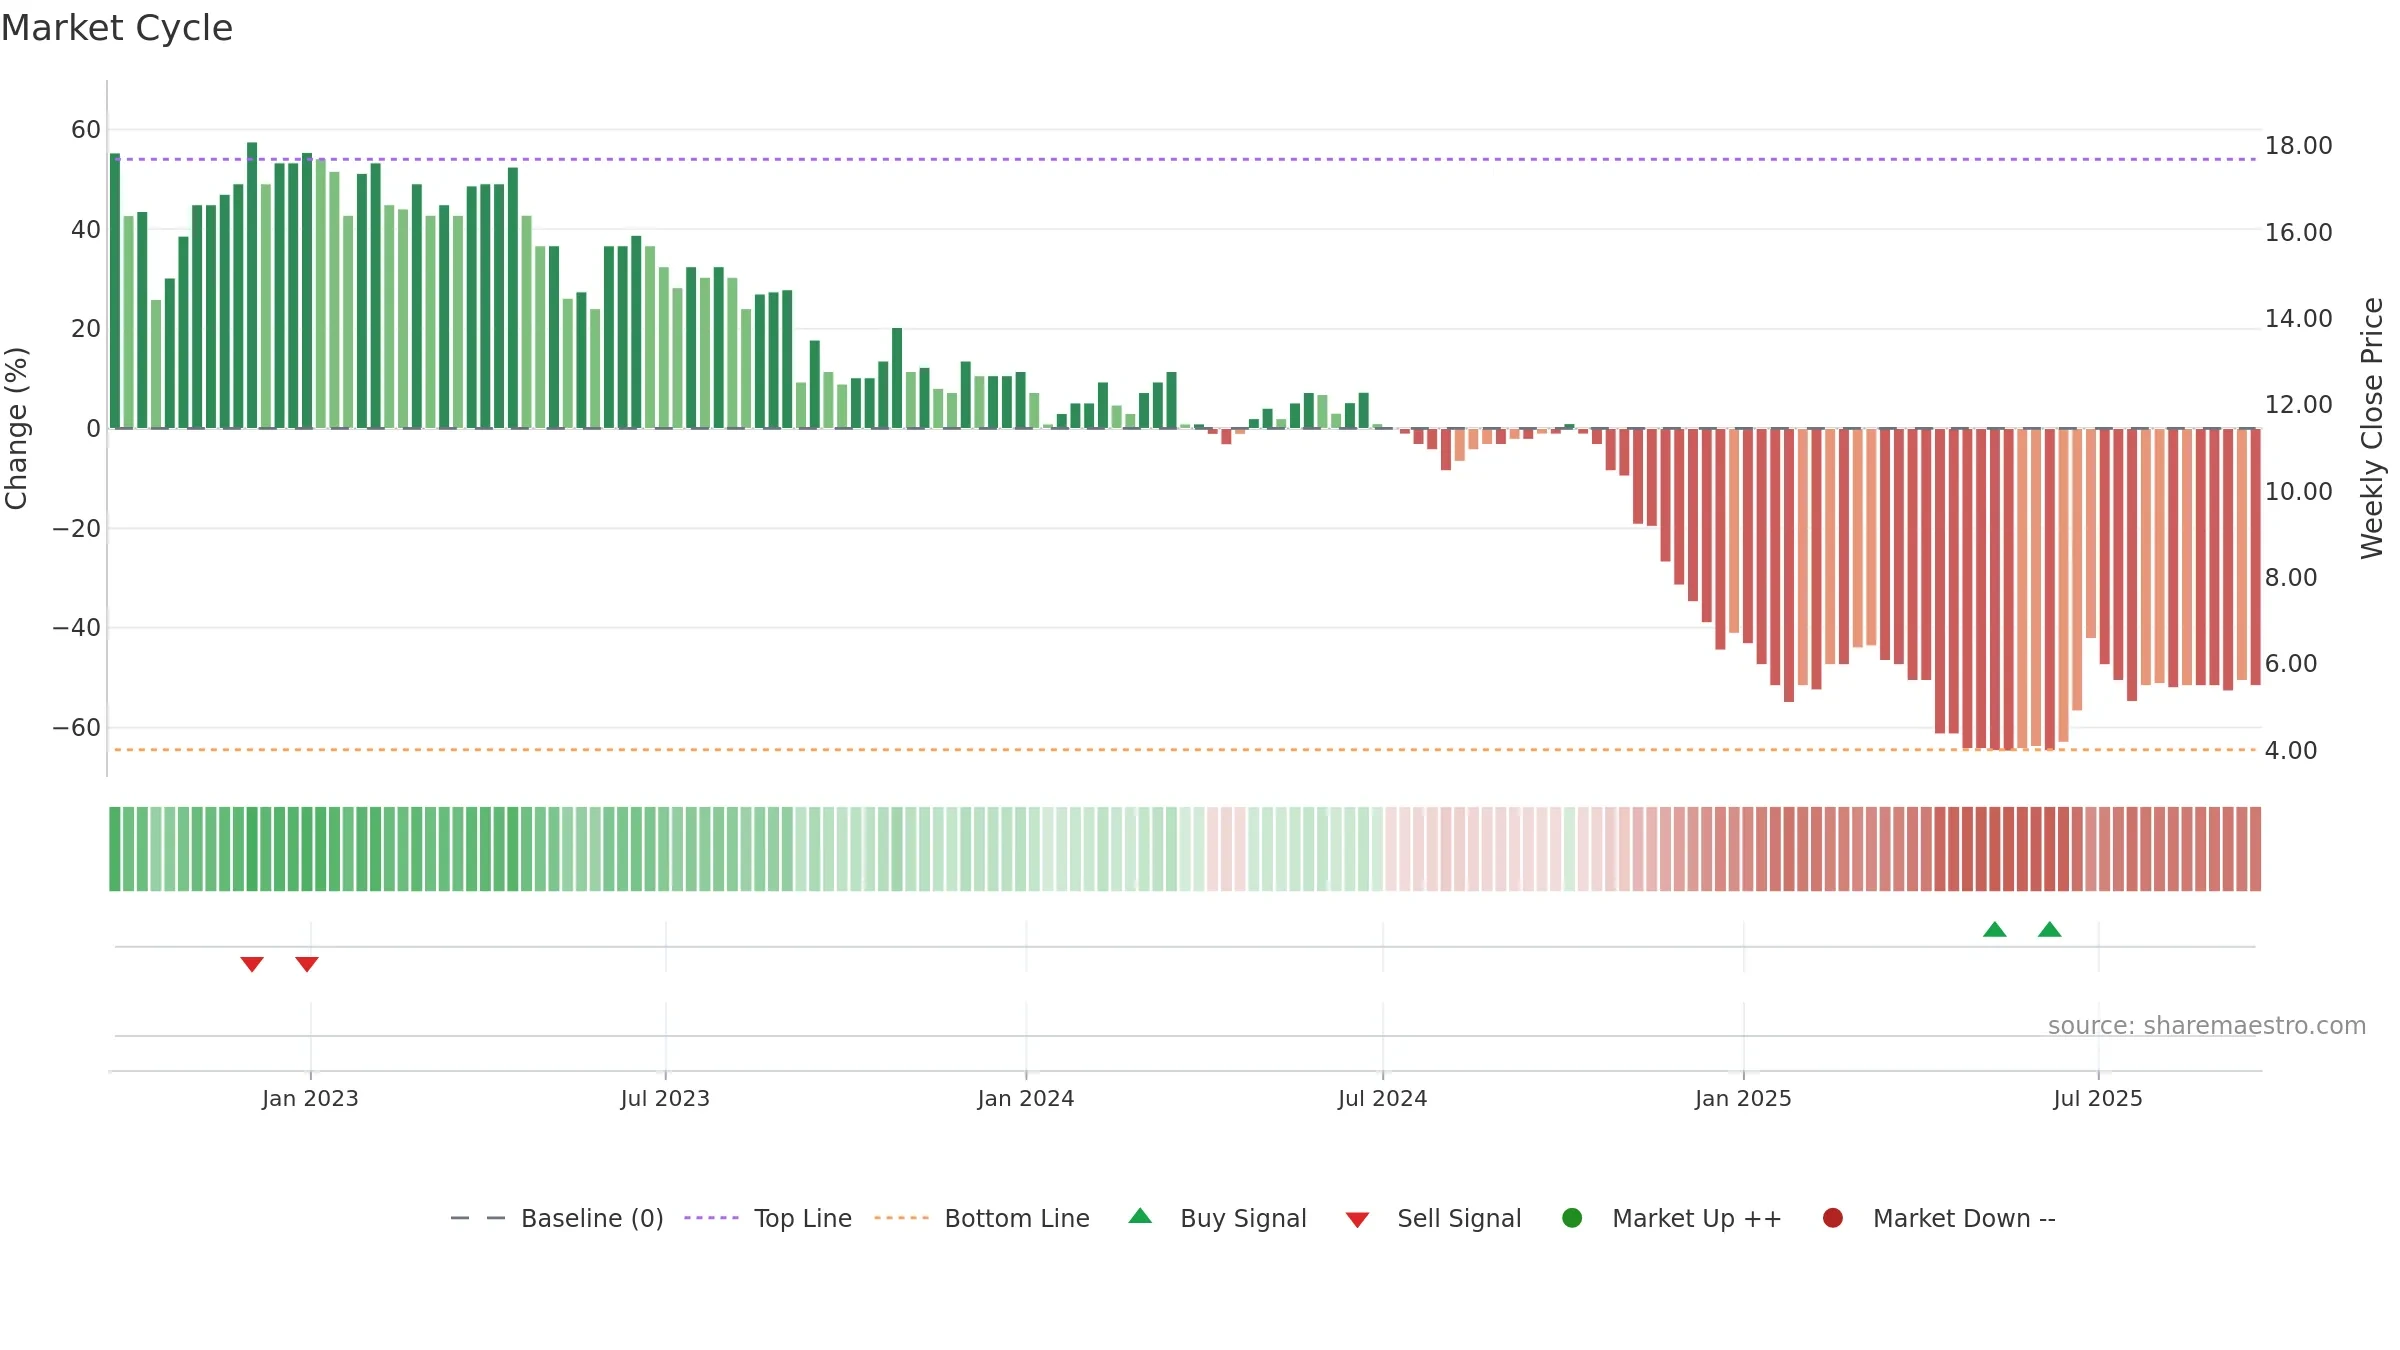Click the Sell Signal legend label

click(1459, 1218)
